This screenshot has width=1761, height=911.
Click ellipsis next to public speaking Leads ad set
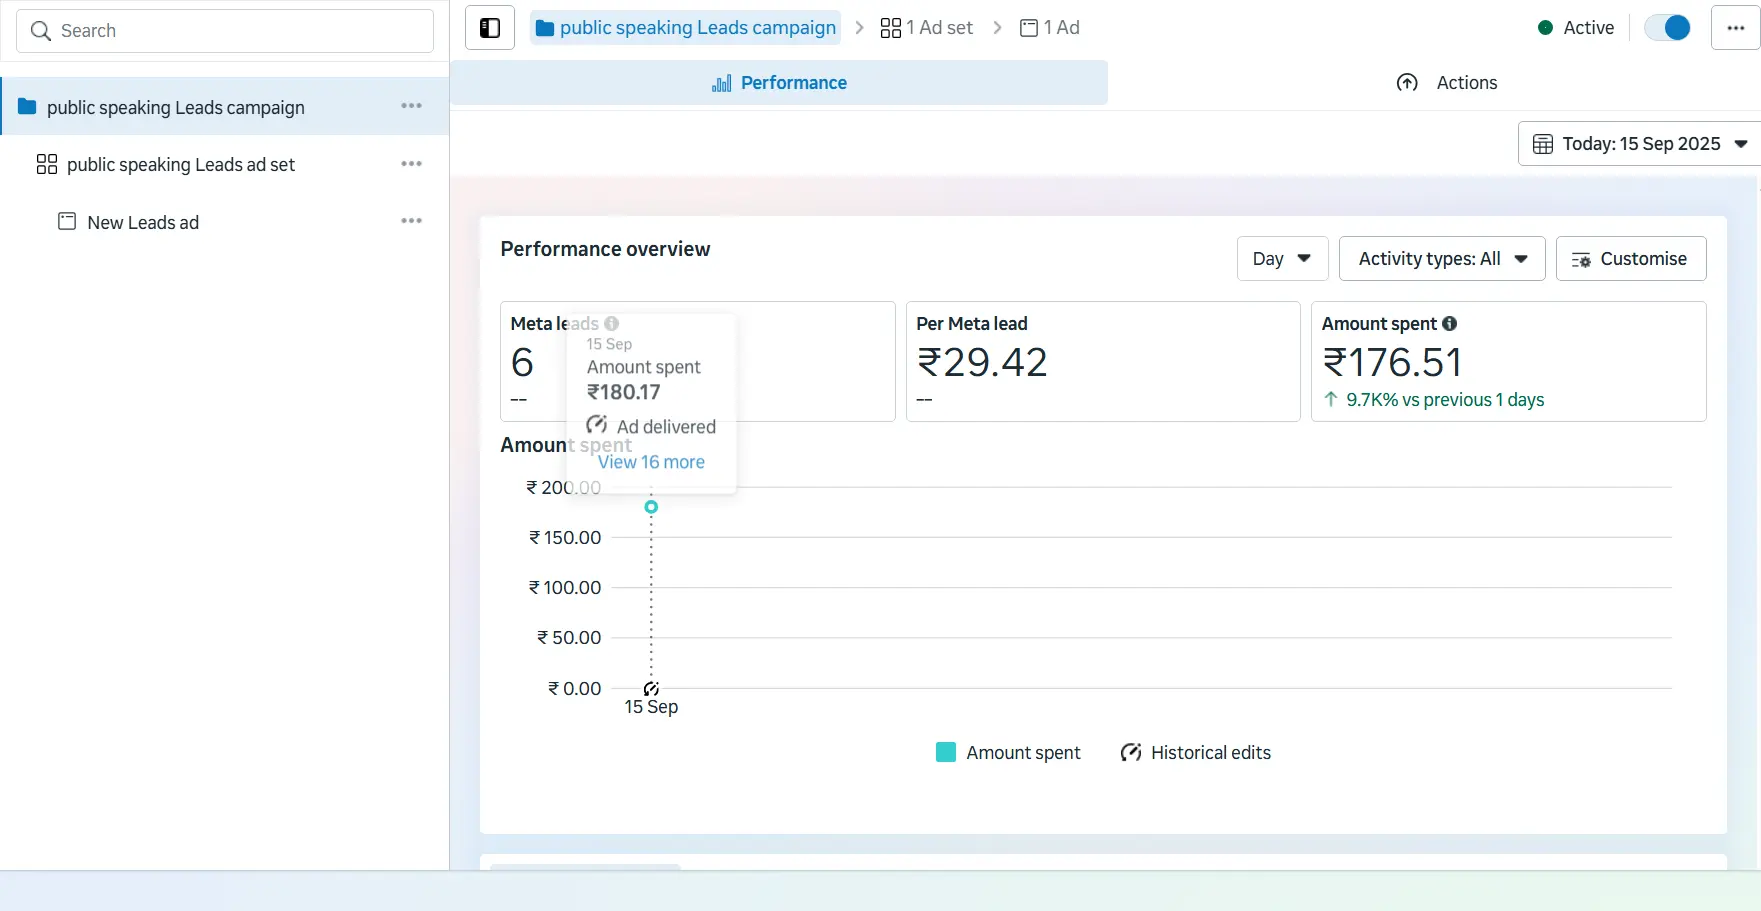click(411, 164)
